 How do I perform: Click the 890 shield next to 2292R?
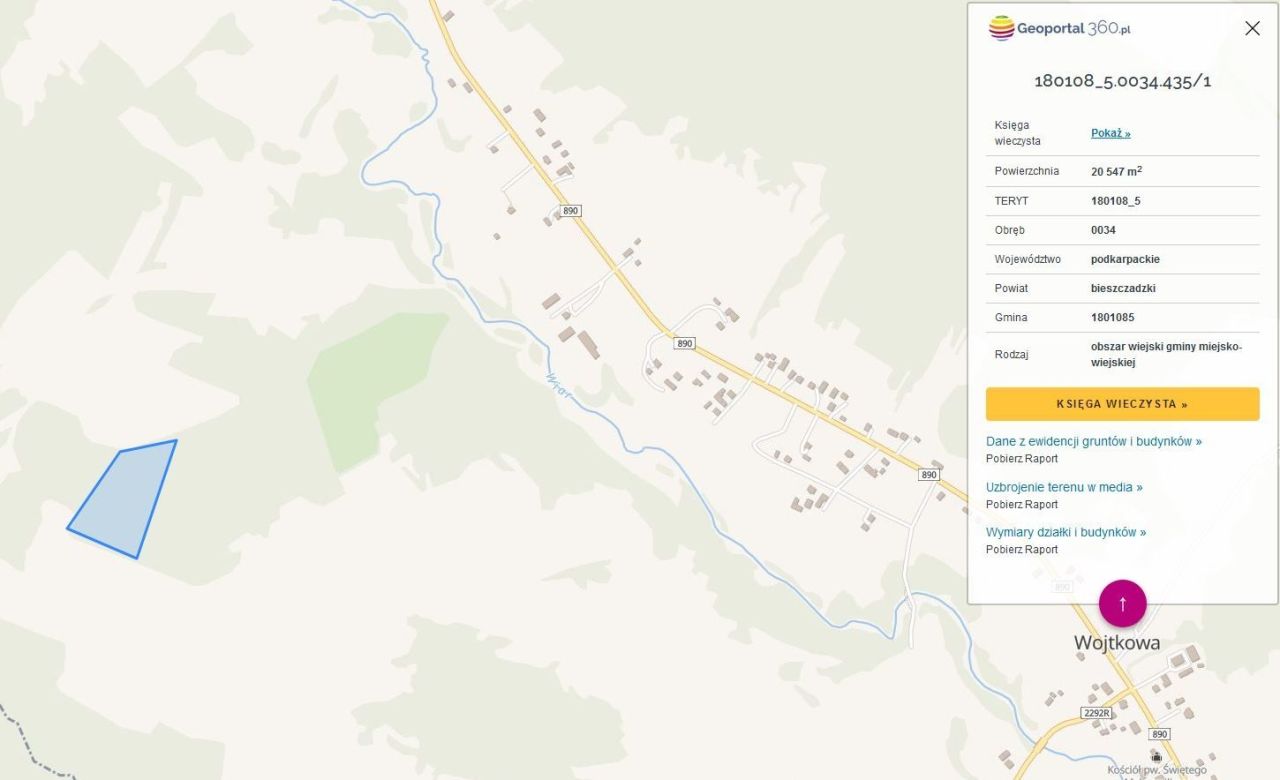[1159, 734]
